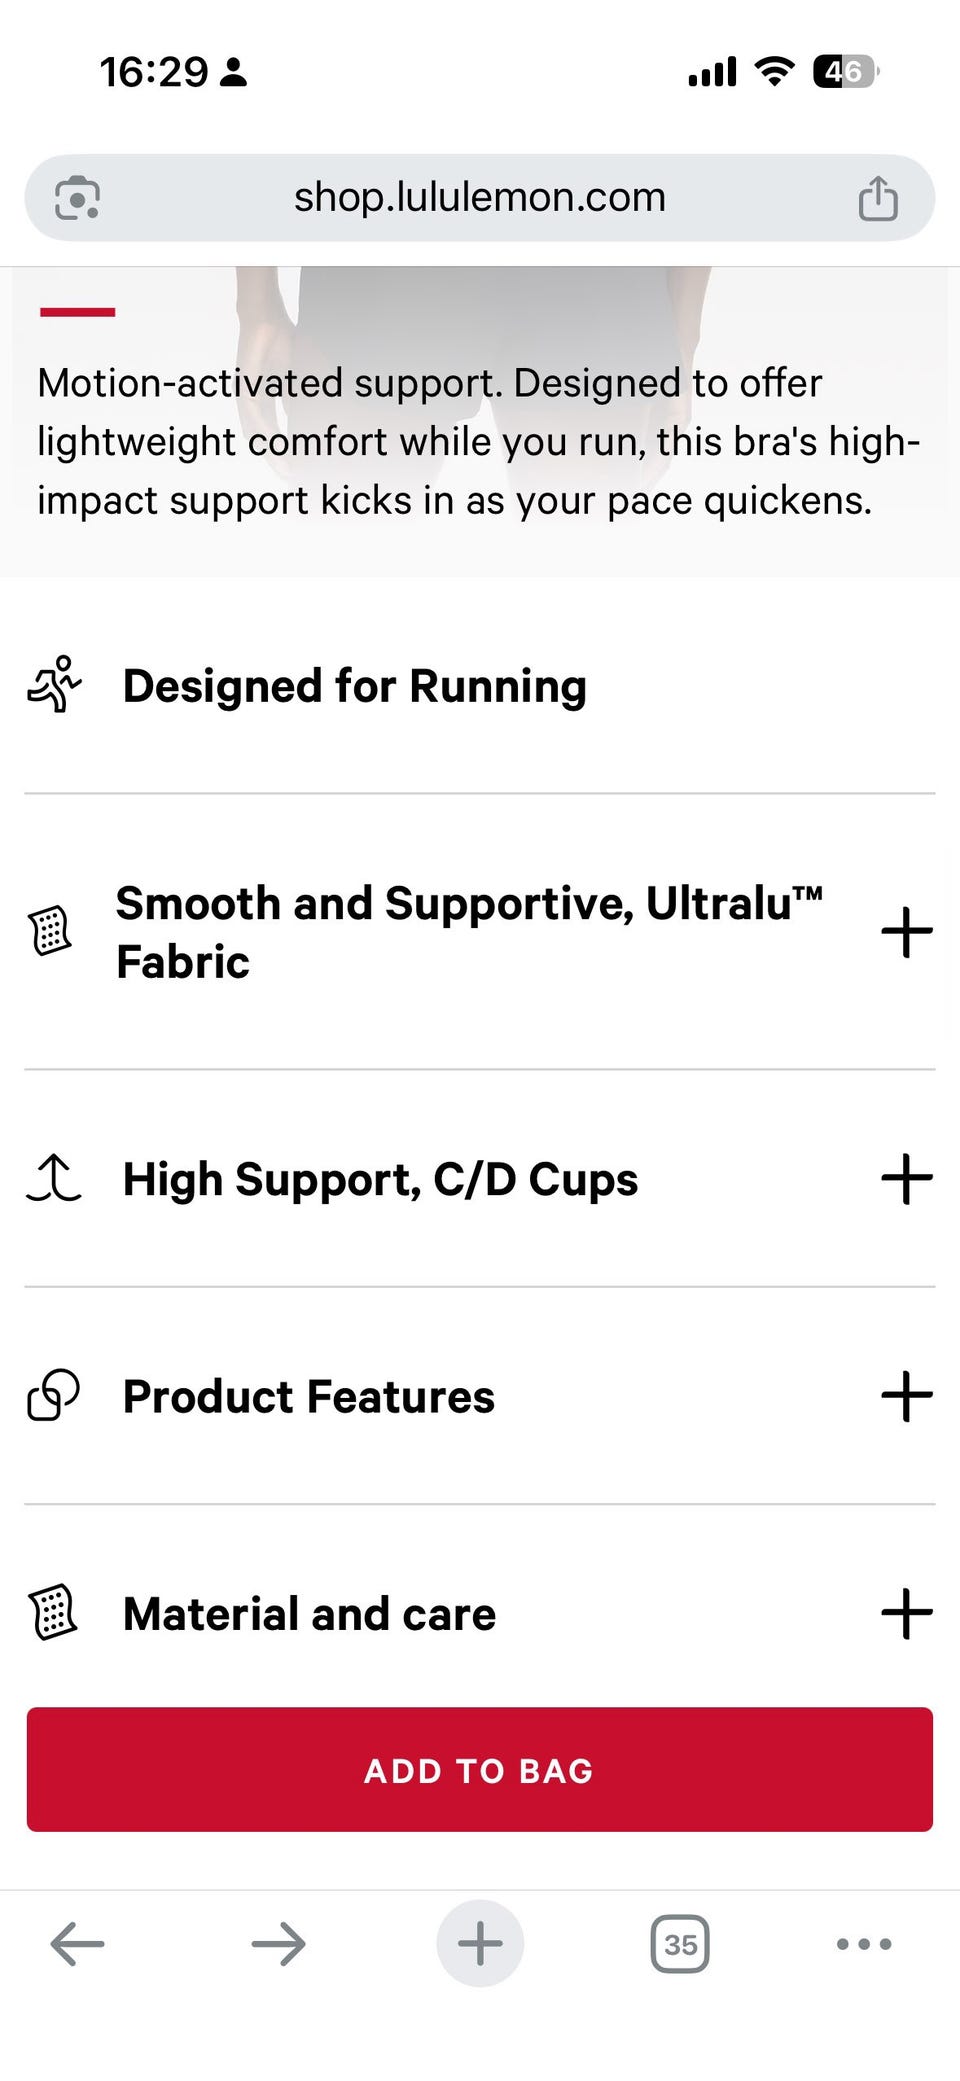Image resolution: width=960 pixels, height=2081 pixels.
Task: Select the Designed for Running heading
Action: 354,686
